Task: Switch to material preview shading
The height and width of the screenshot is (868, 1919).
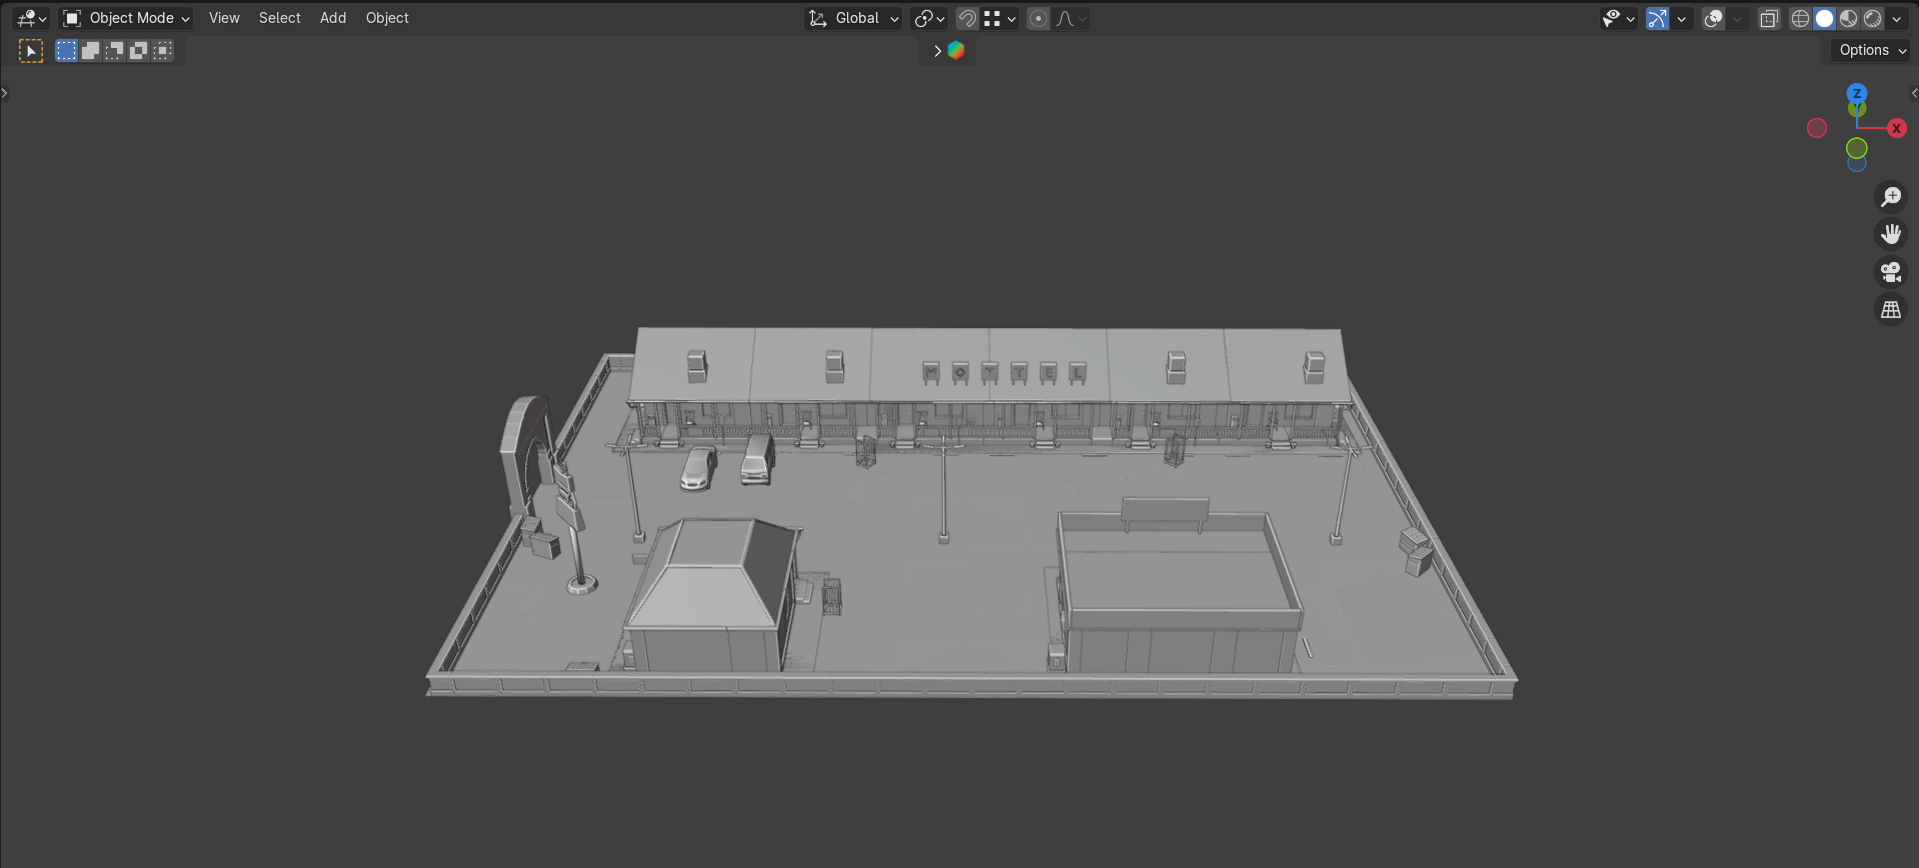Action: 1848,18
